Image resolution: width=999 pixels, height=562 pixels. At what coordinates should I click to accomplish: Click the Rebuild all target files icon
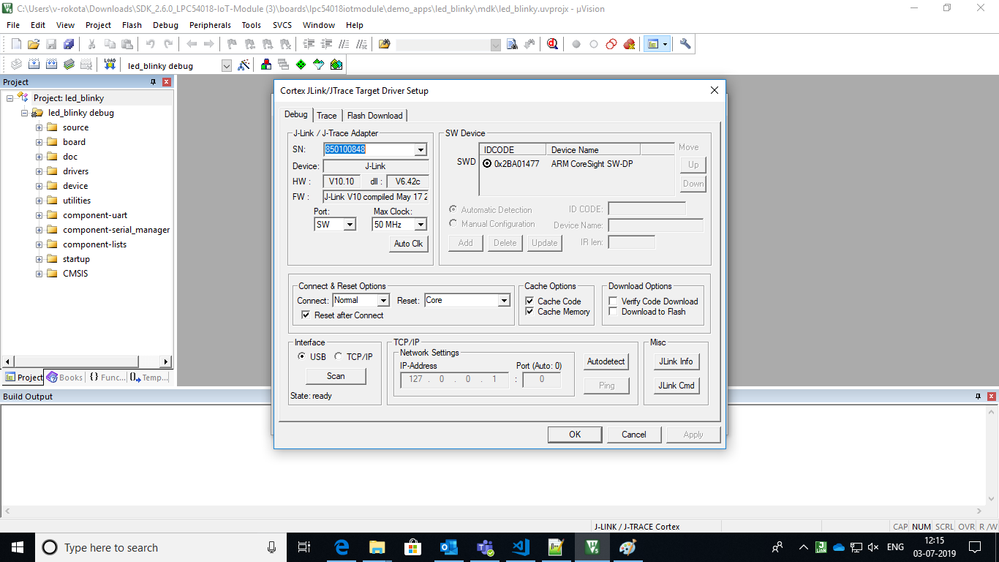coord(52,65)
